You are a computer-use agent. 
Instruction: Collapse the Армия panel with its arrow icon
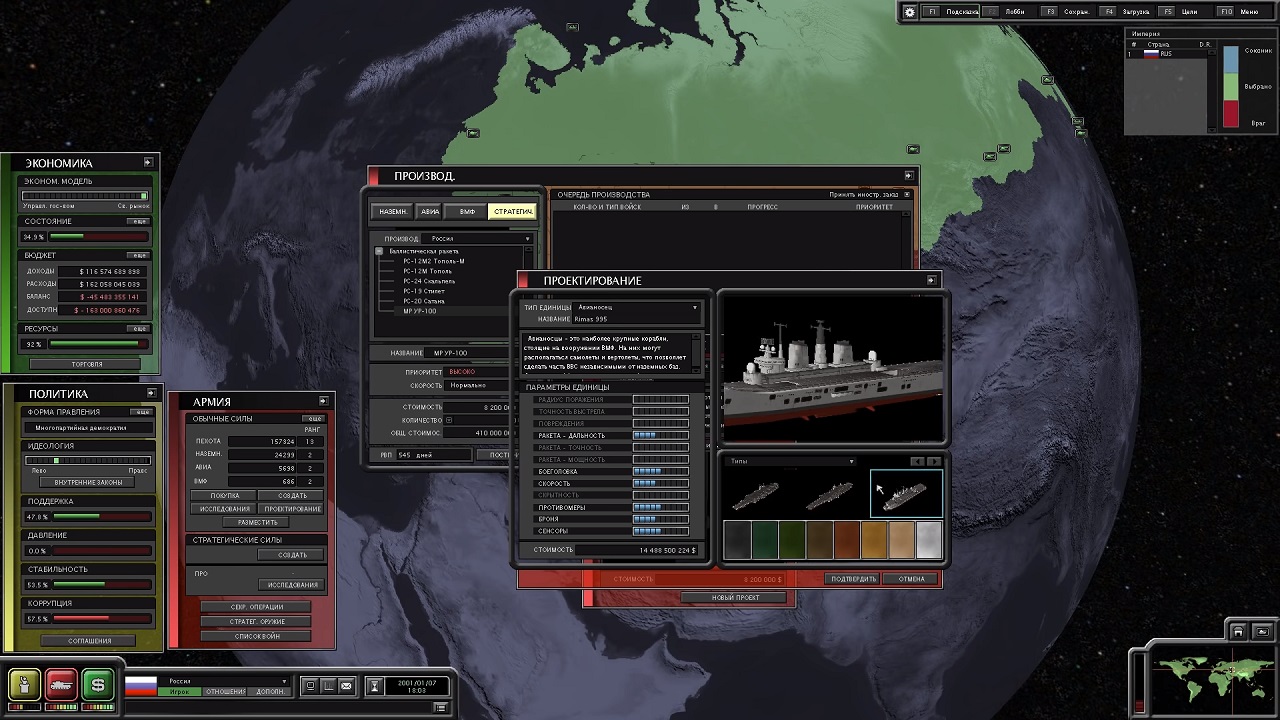tap(323, 401)
